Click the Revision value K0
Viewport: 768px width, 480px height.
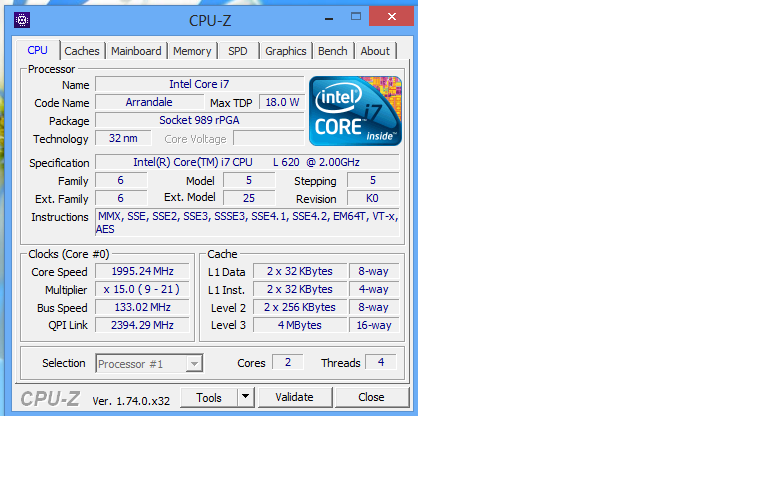(x=373, y=198)
